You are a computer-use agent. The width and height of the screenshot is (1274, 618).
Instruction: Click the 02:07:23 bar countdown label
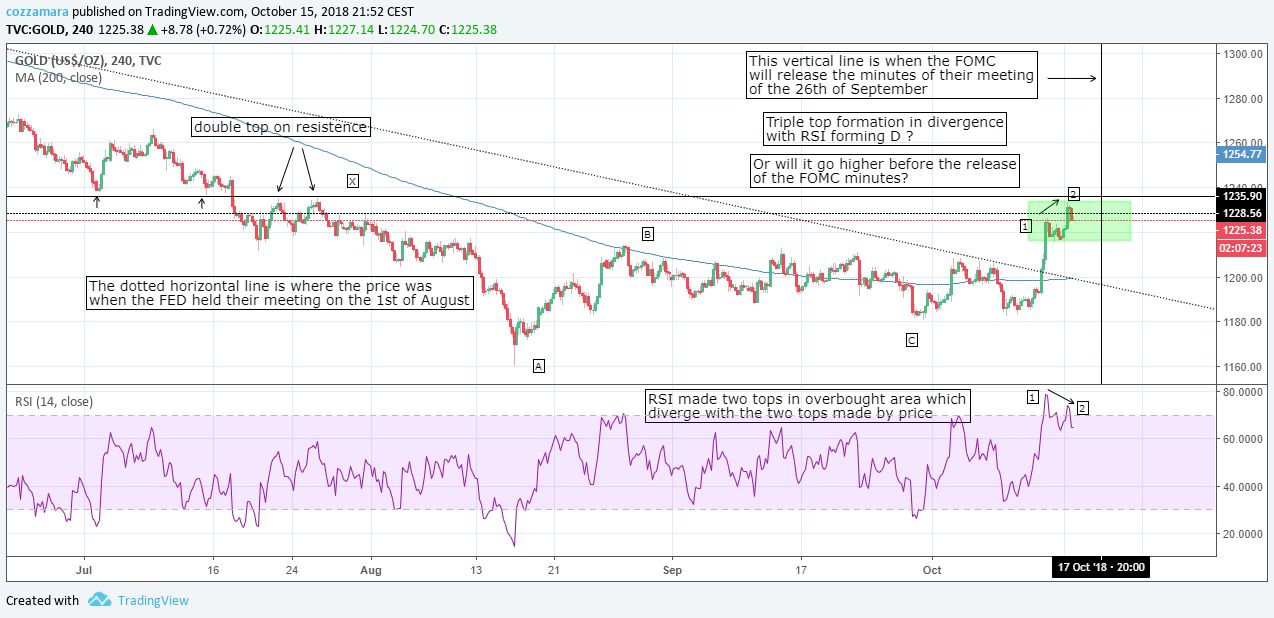[x=1242, y=246]
